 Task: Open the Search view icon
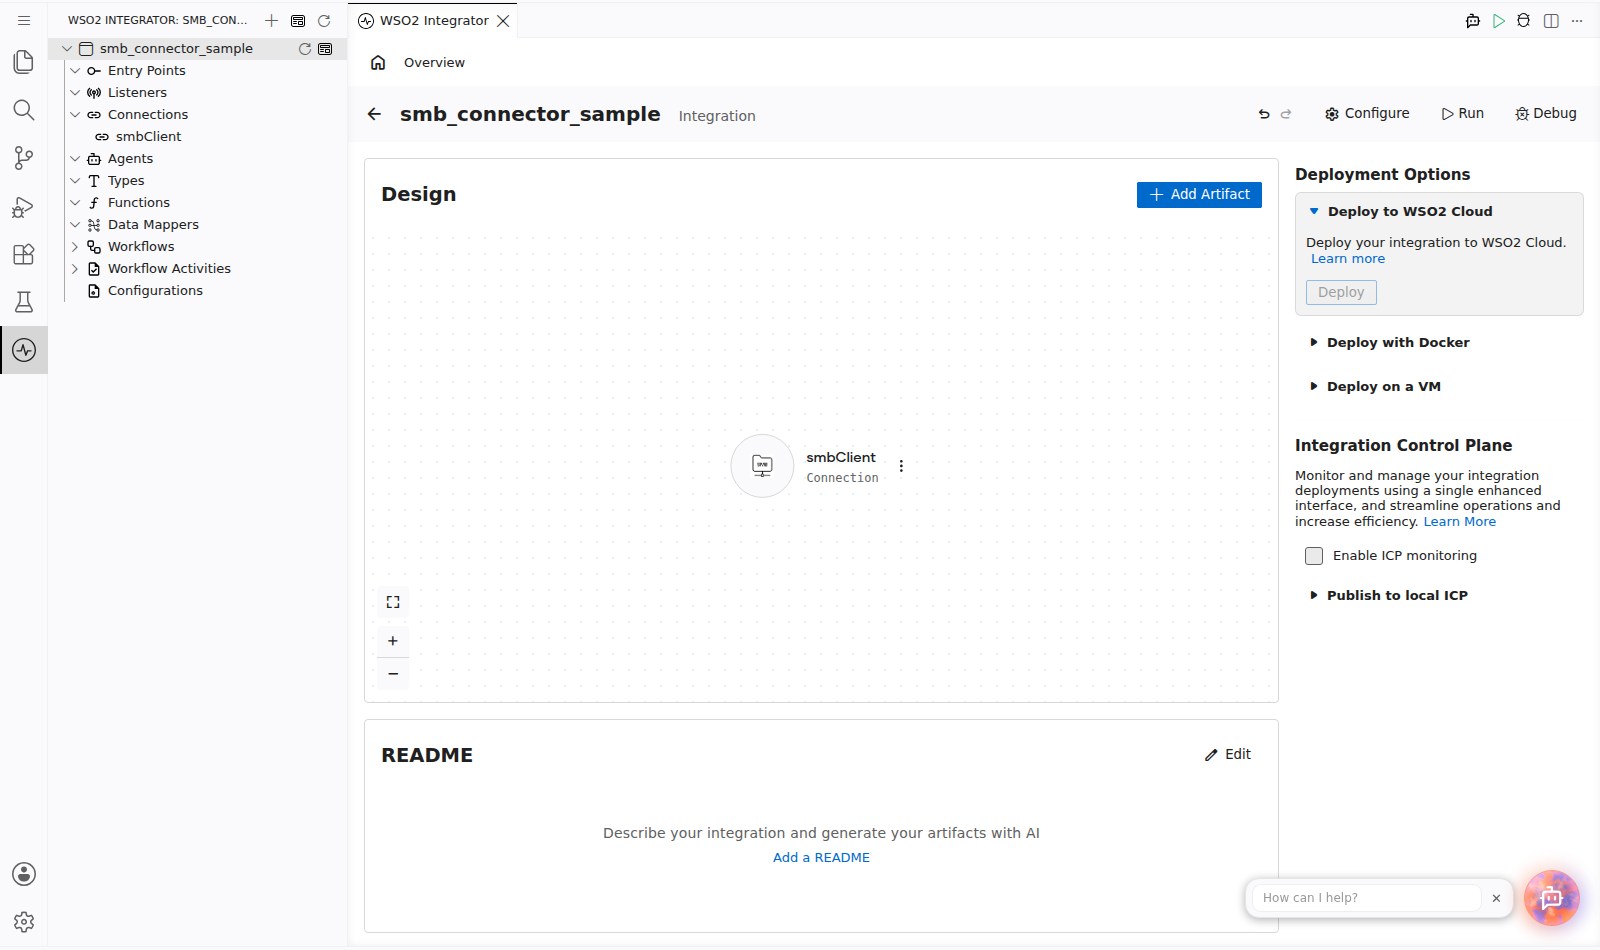tap(24, 110)
